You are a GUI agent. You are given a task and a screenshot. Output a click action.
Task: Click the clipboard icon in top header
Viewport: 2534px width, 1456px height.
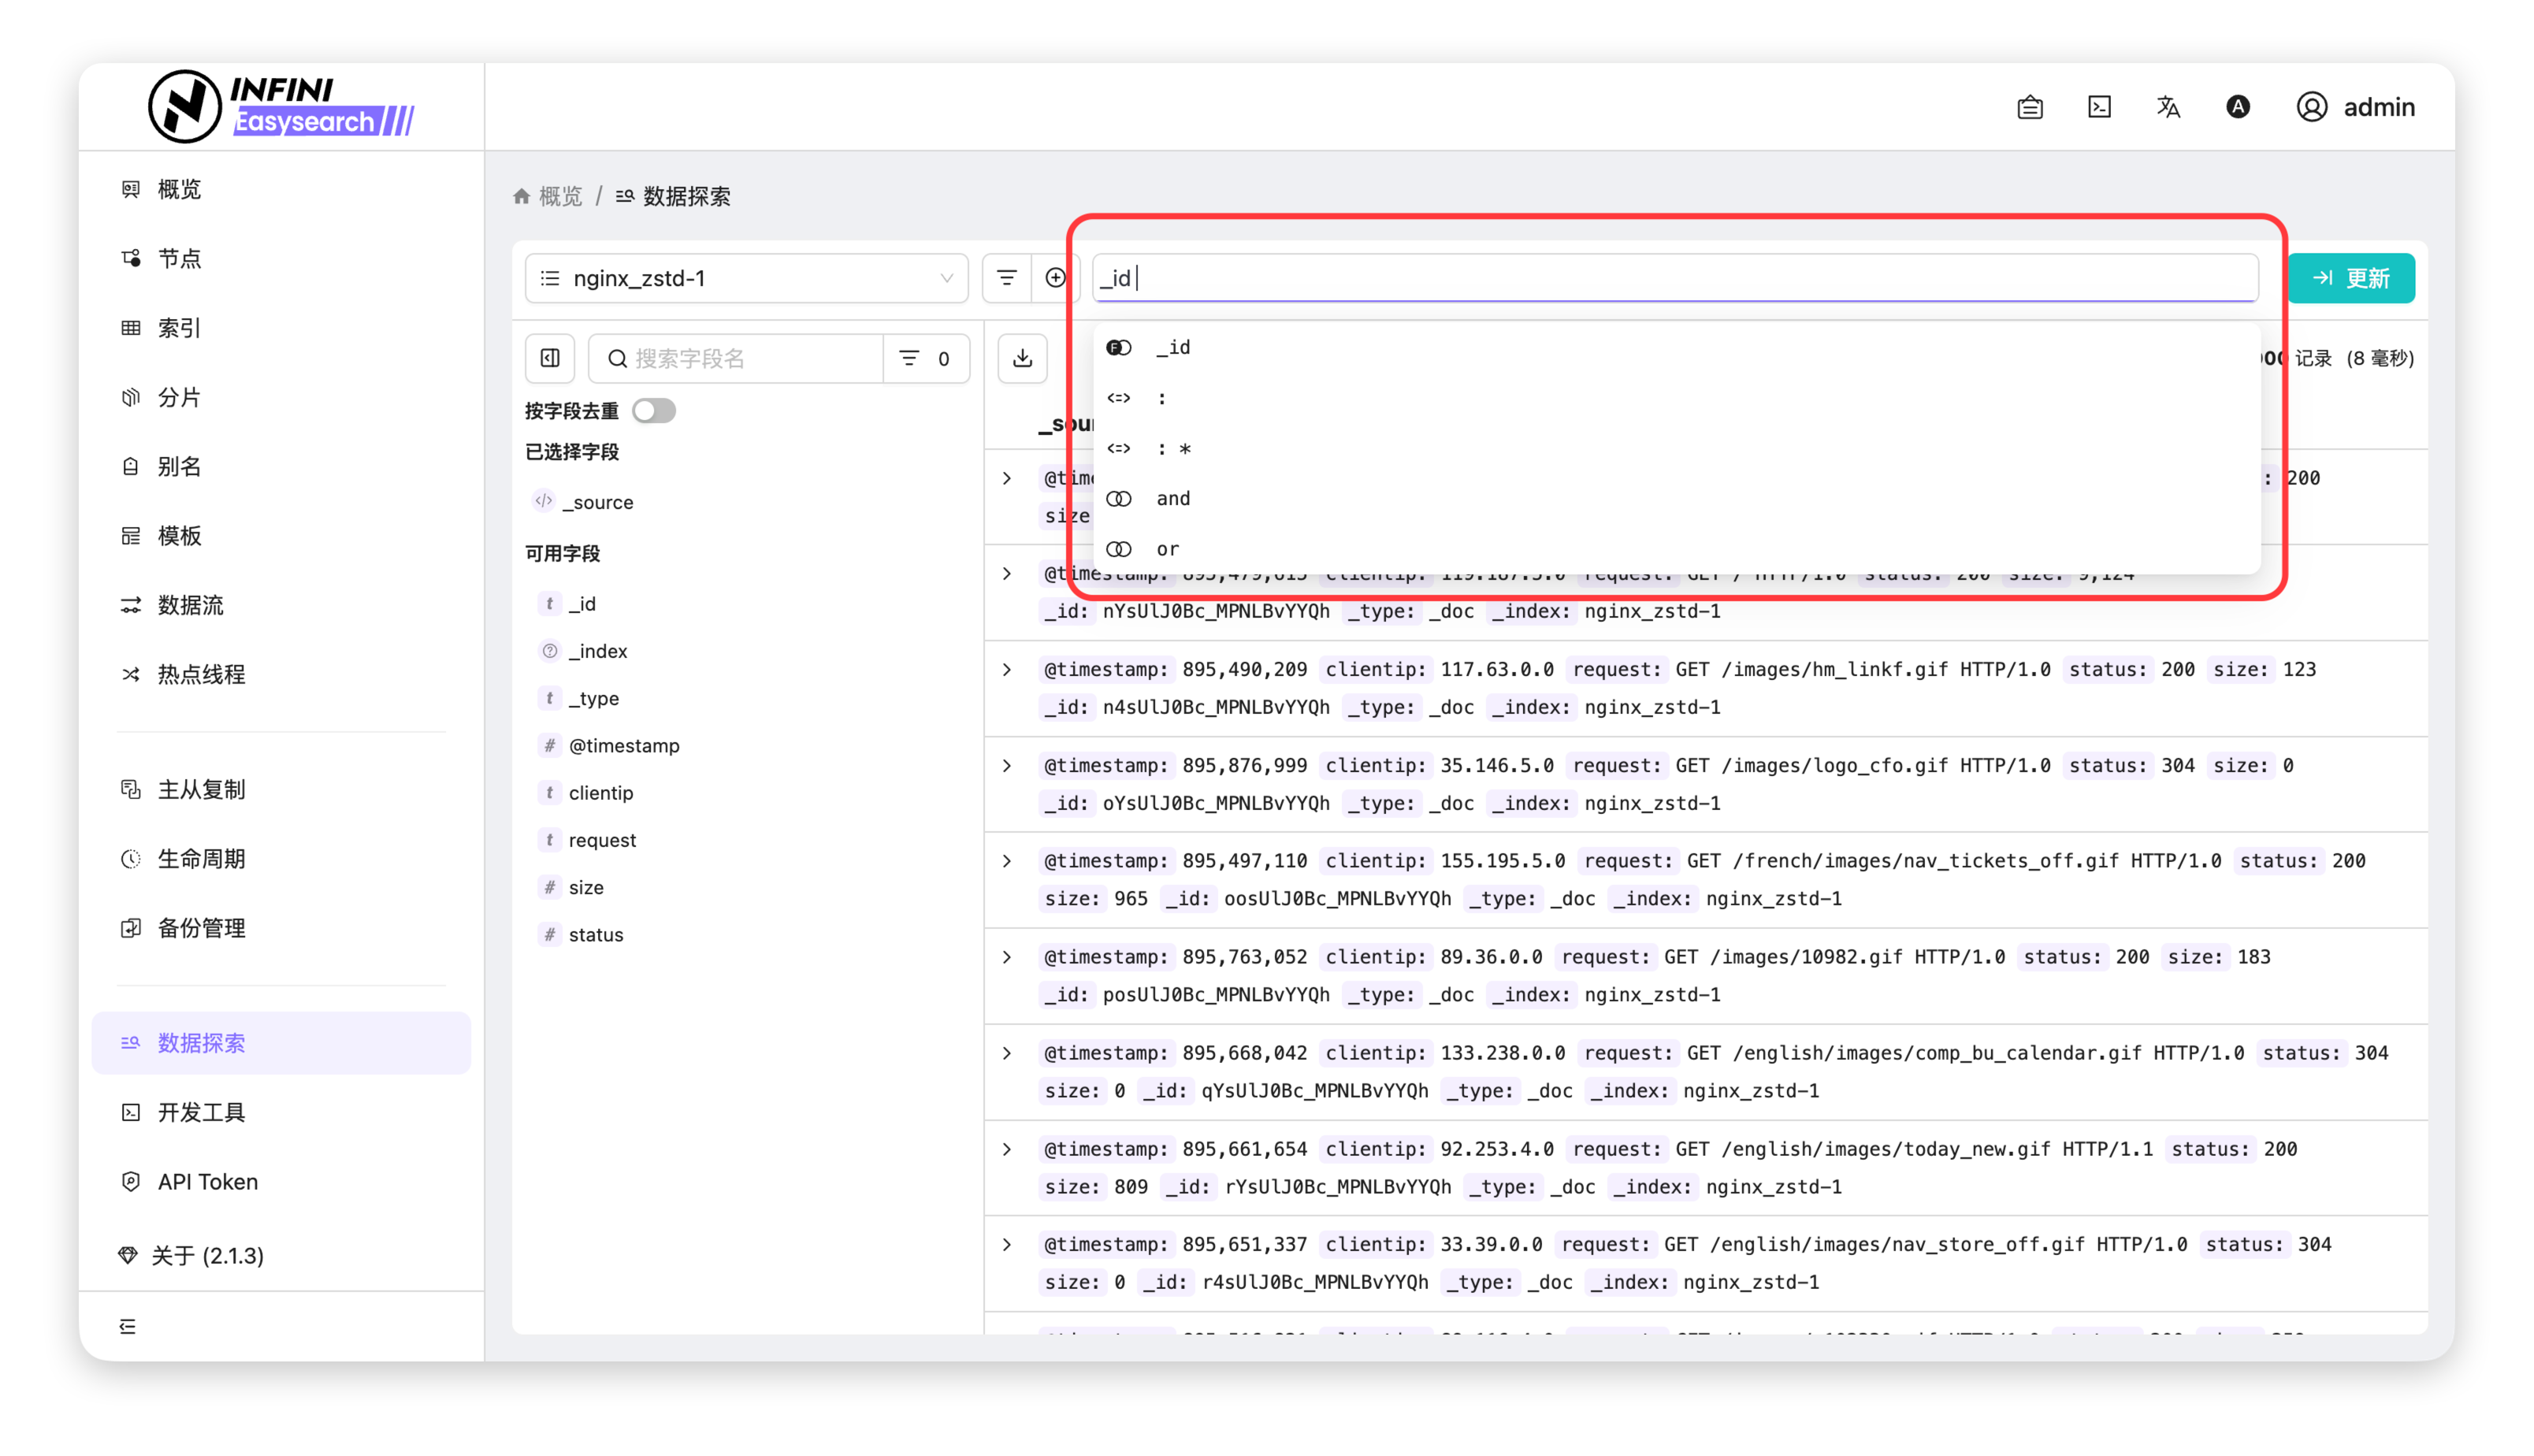(x=2029, y=107)
